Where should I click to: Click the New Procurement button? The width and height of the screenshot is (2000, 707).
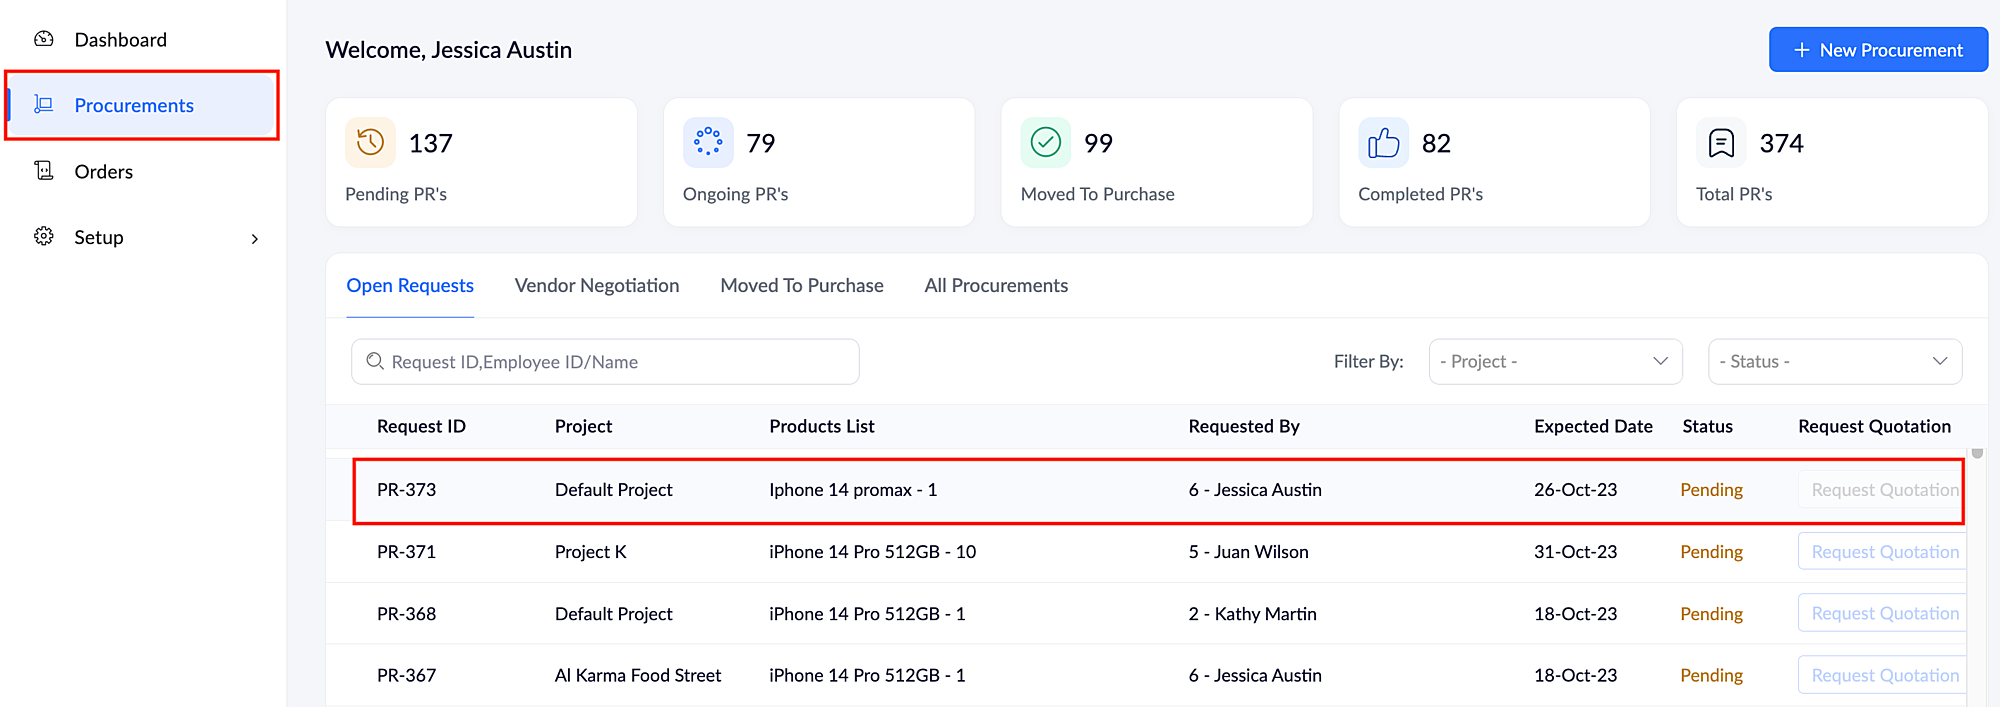pyautogui.click(x=1877, y=50)
